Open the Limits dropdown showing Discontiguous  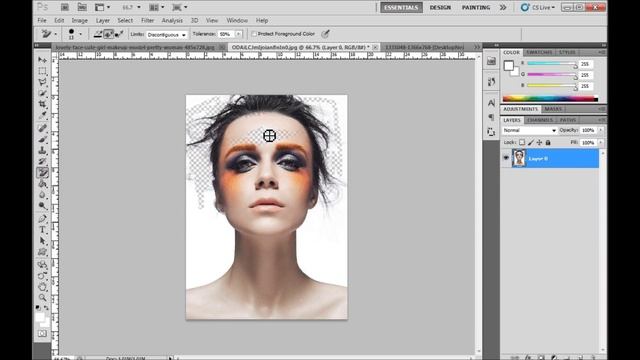tap(167, 34)
